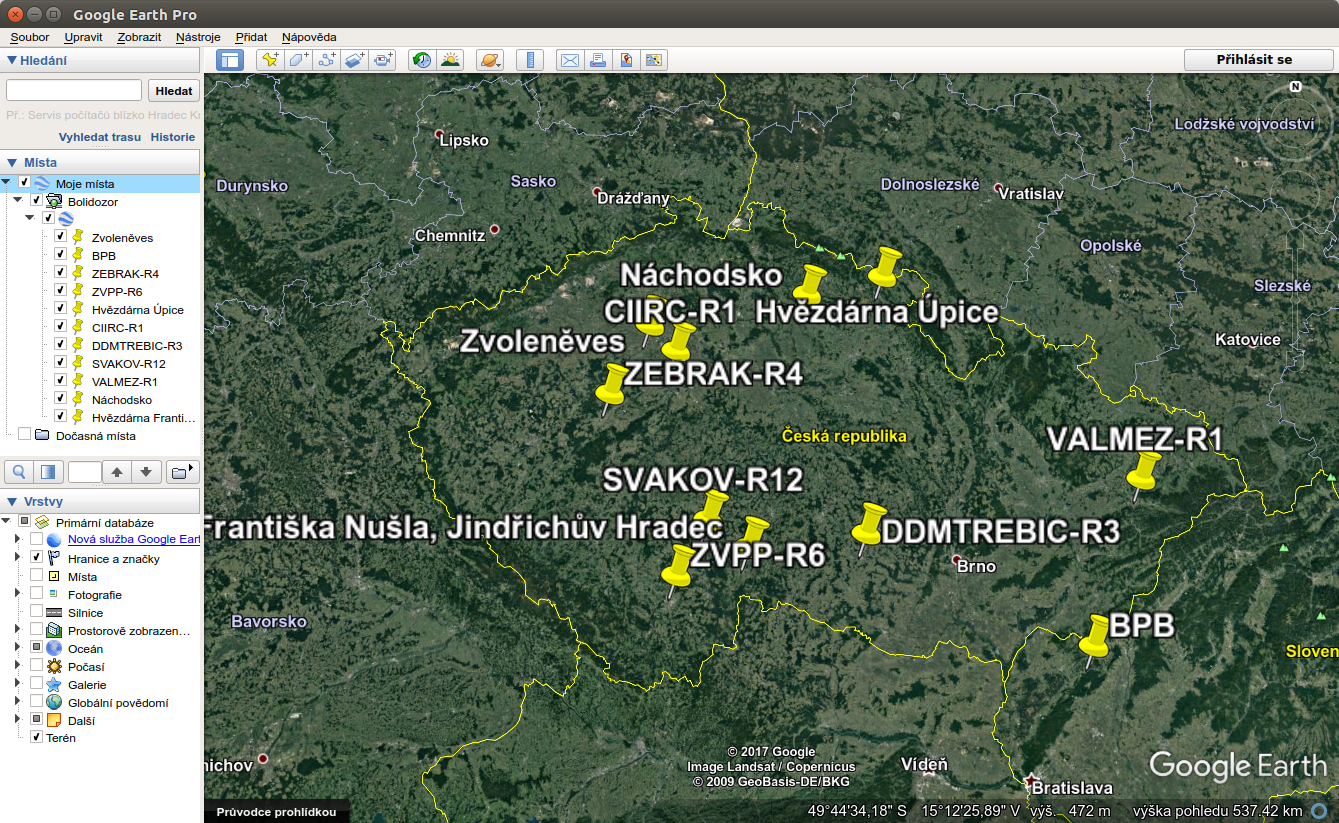Select the add polygon tool
Image resolution: width=1339 pixels, height=823 pixels.
298,60
